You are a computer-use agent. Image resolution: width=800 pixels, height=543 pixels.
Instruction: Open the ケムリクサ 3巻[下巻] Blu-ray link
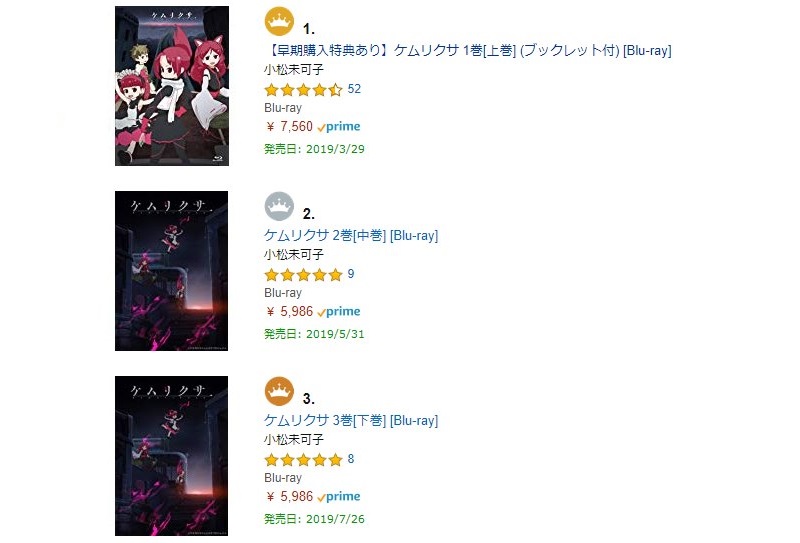[x=350, y=421]
